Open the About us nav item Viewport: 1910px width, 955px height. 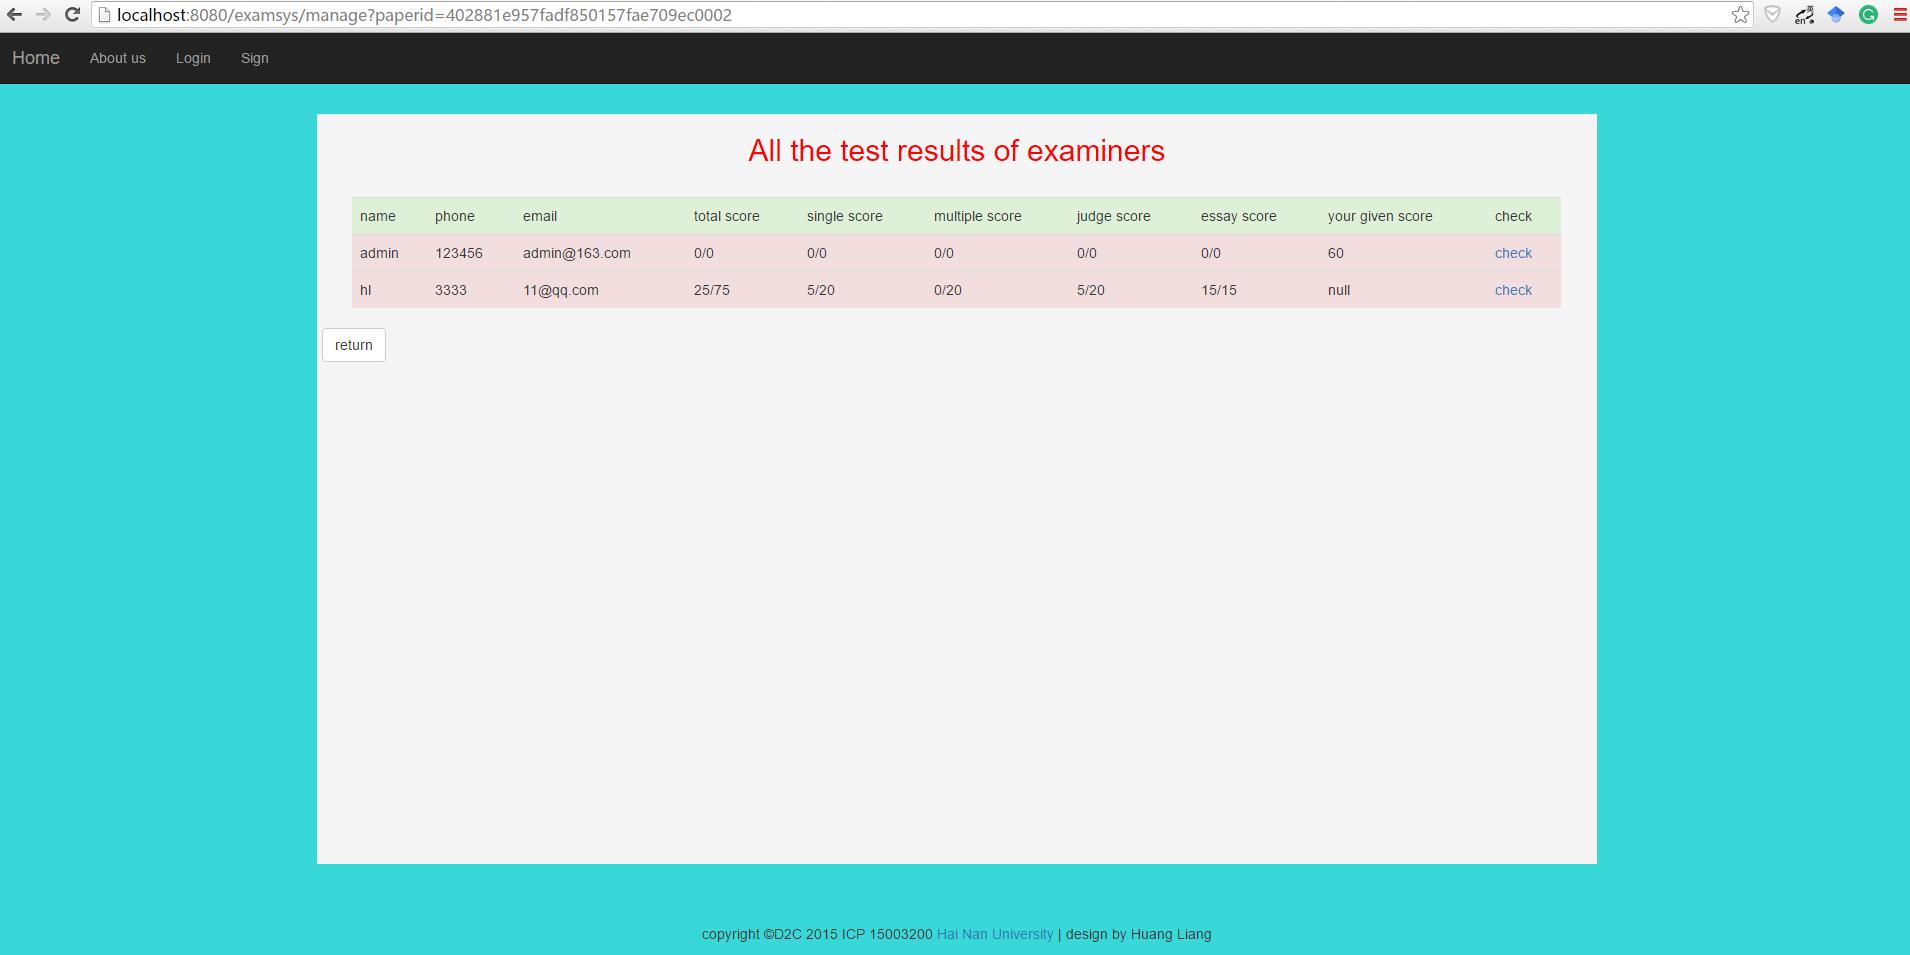118,58
